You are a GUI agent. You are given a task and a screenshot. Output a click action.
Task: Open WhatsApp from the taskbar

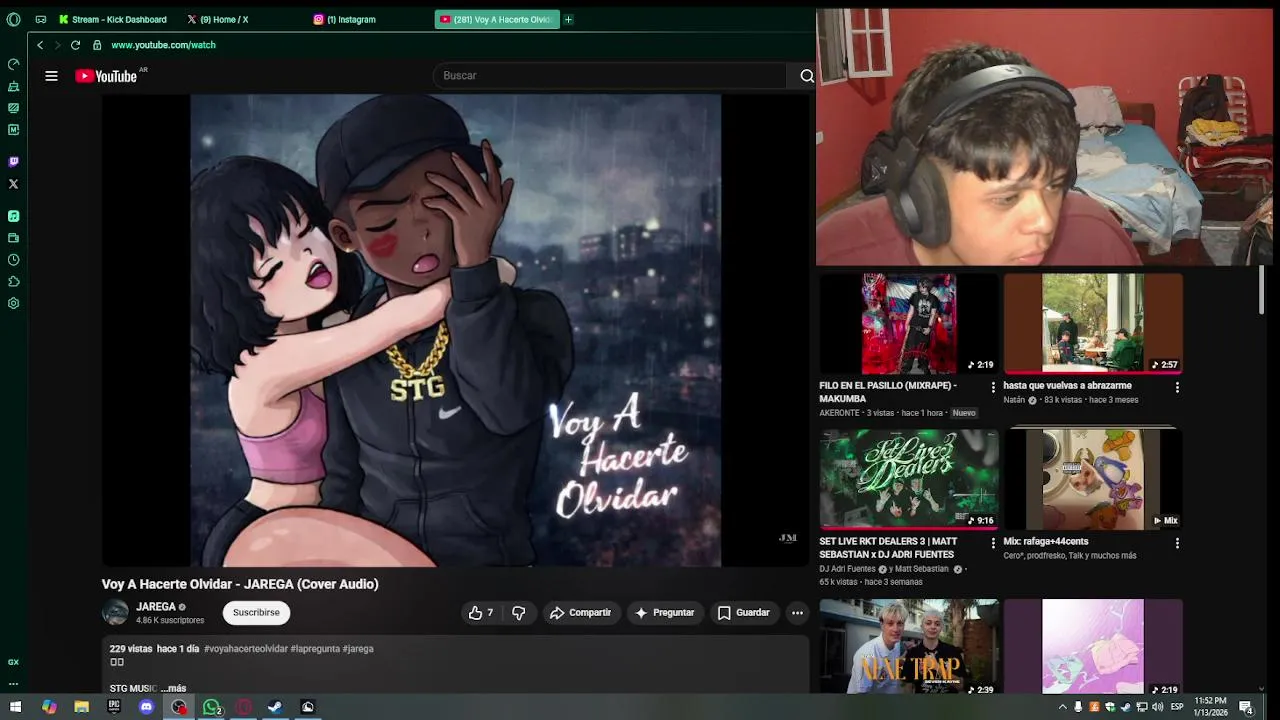point(211,707)
